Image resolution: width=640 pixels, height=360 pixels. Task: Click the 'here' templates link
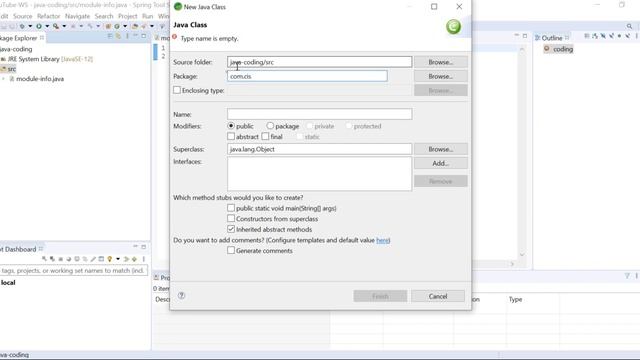pos(382,240)
